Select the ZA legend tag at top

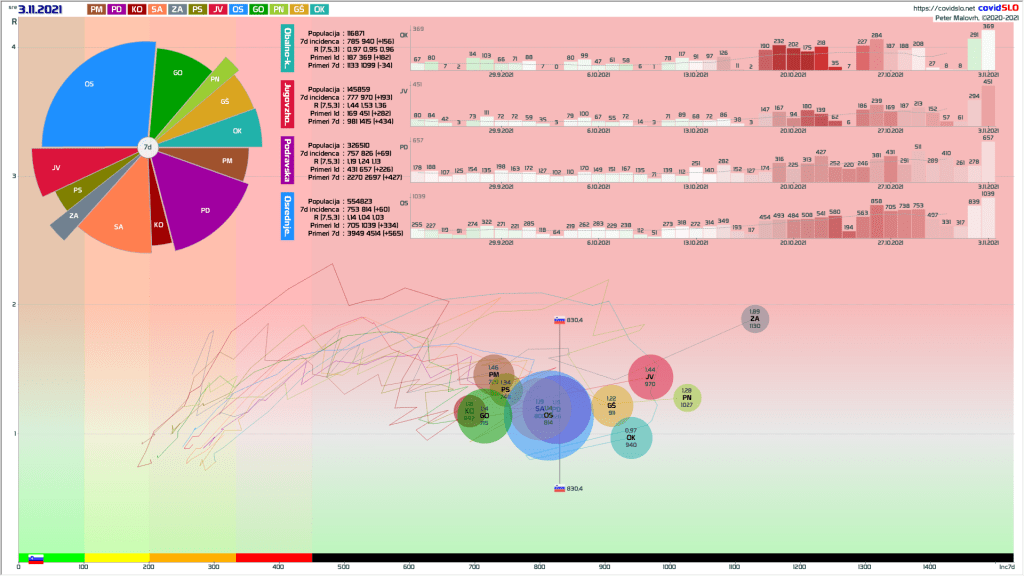point(177,9)
